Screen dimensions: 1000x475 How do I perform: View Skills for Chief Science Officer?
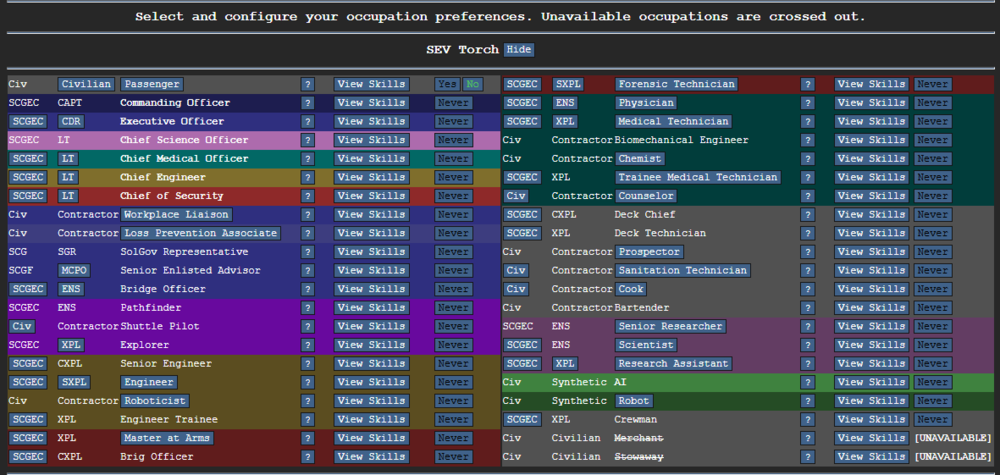pos(371,140)
